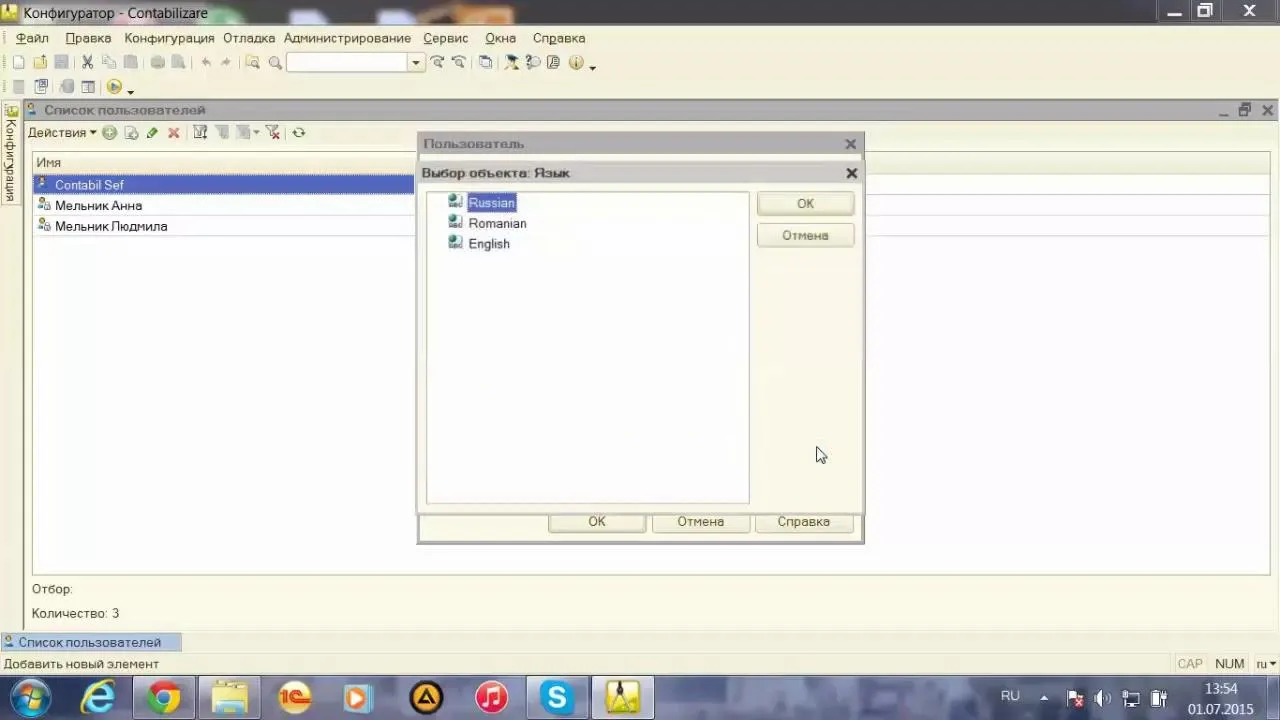1280x720 pixels.
Task: Click the Имя column header
Action: coord(224,162)
